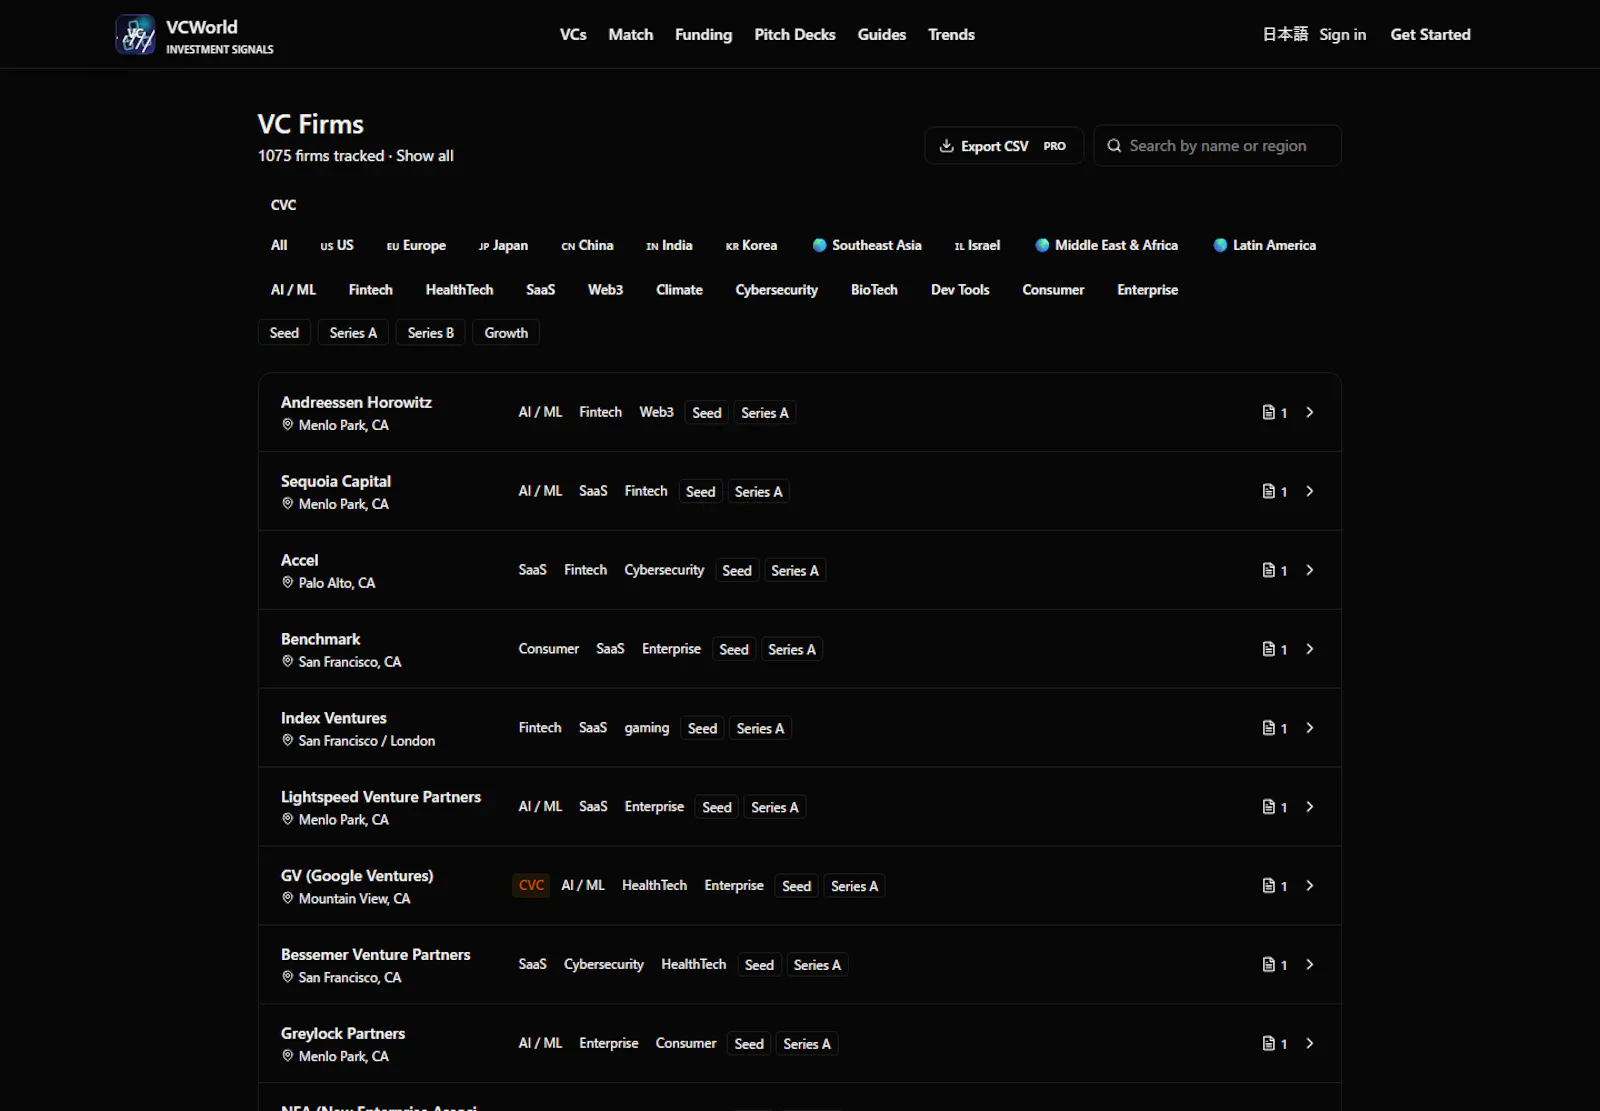
Task: Click location pin icon under Benchmark
Action: [x=288, y=662]
